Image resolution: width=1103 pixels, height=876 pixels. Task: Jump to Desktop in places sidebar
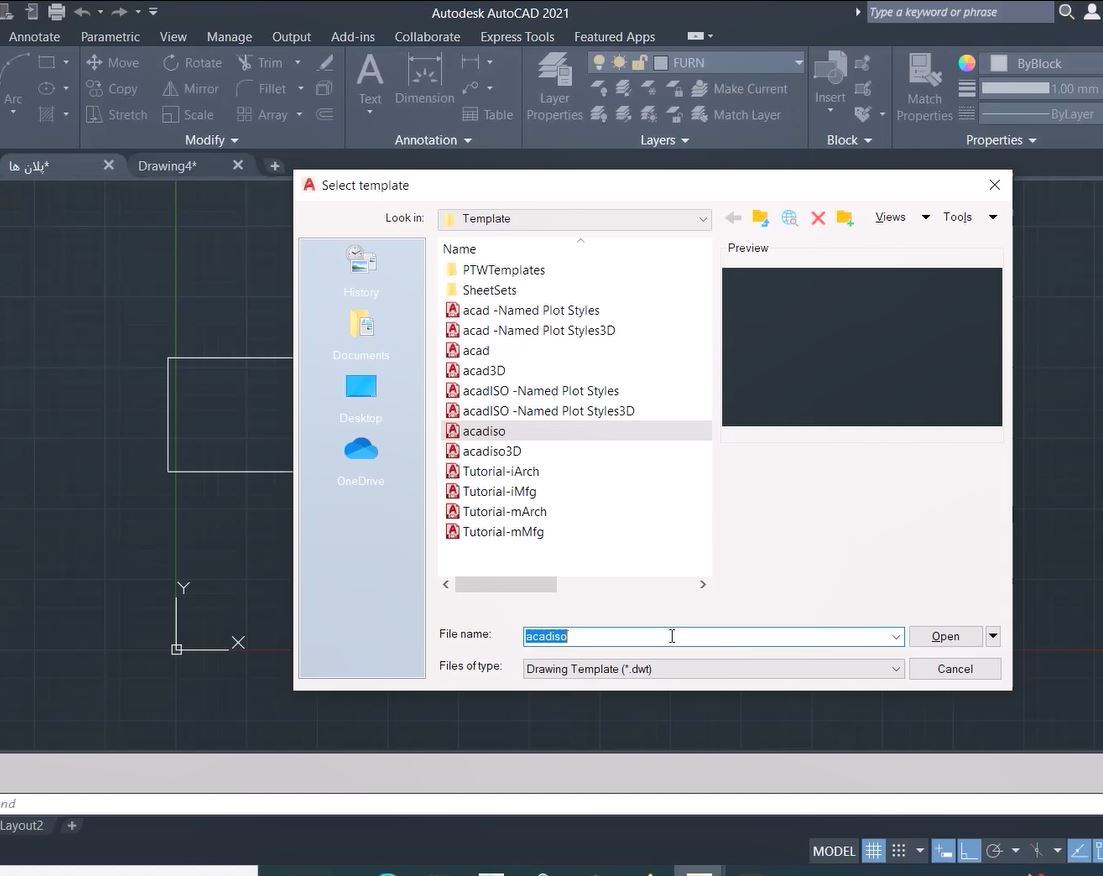click(361, 398)
